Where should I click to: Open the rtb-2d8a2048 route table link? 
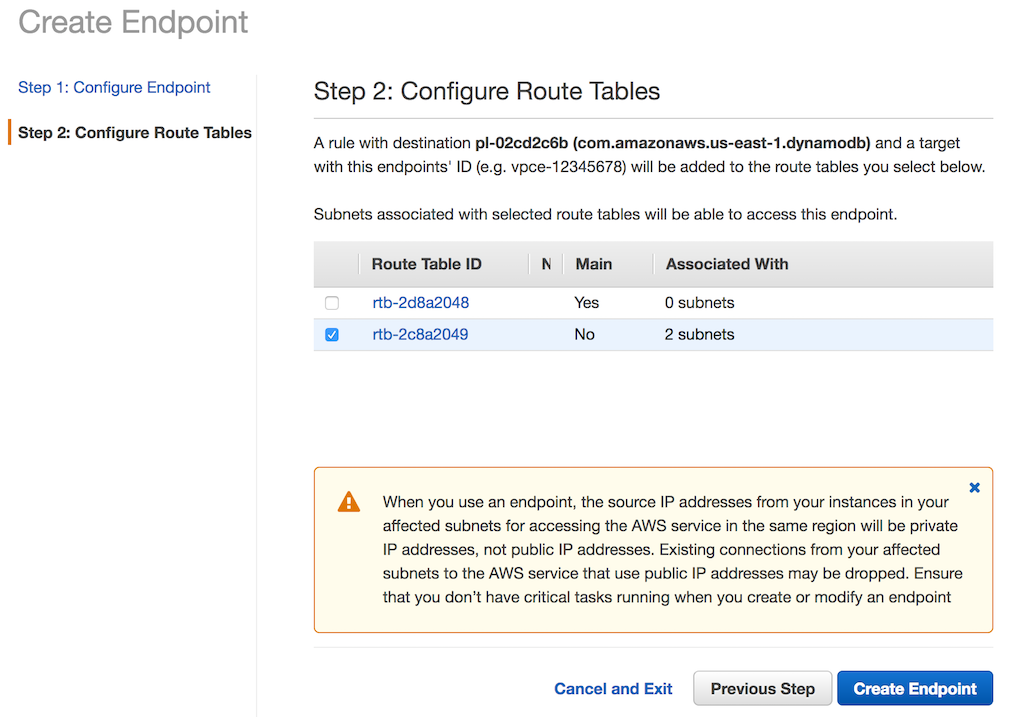point(420,303)
